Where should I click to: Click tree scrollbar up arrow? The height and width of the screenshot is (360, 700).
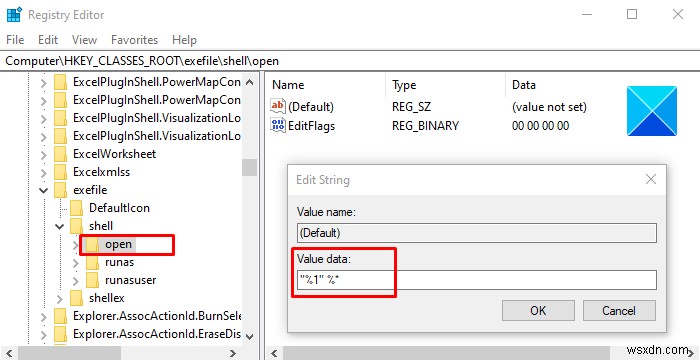pyautogui.click(x=250, y=83)
